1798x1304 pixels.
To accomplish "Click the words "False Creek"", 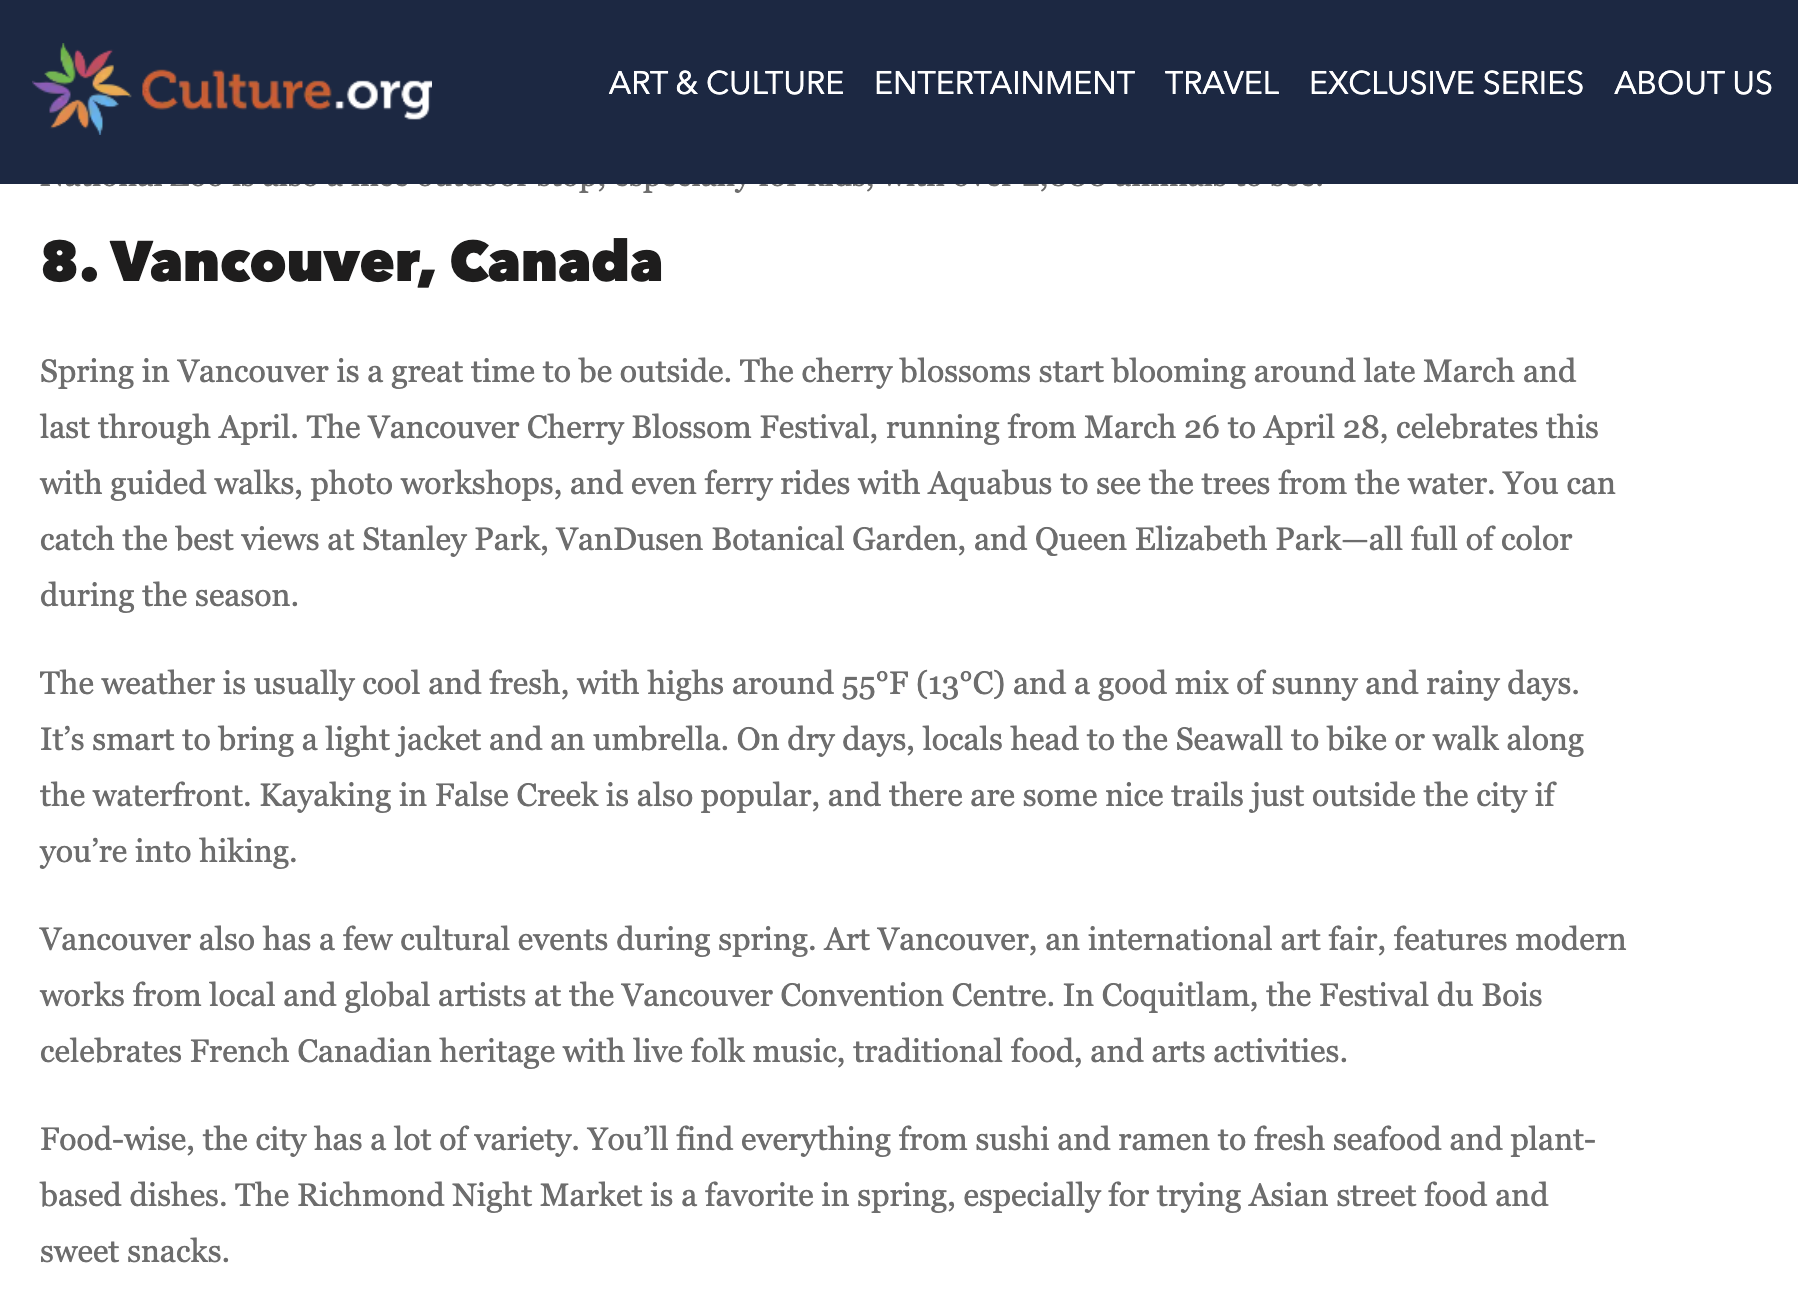I will [x=516, y=796].
